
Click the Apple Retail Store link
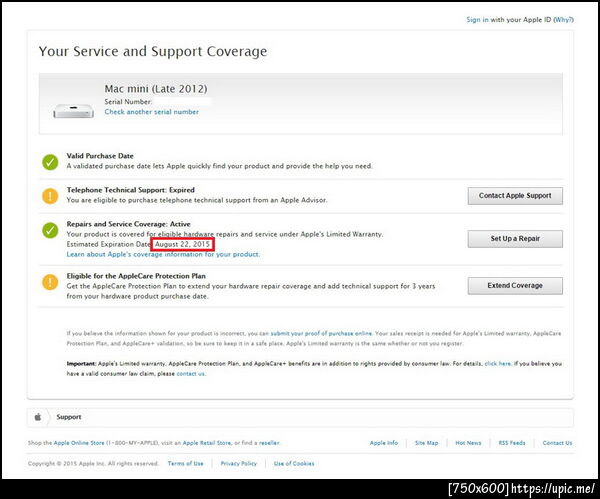pos(207,443)
